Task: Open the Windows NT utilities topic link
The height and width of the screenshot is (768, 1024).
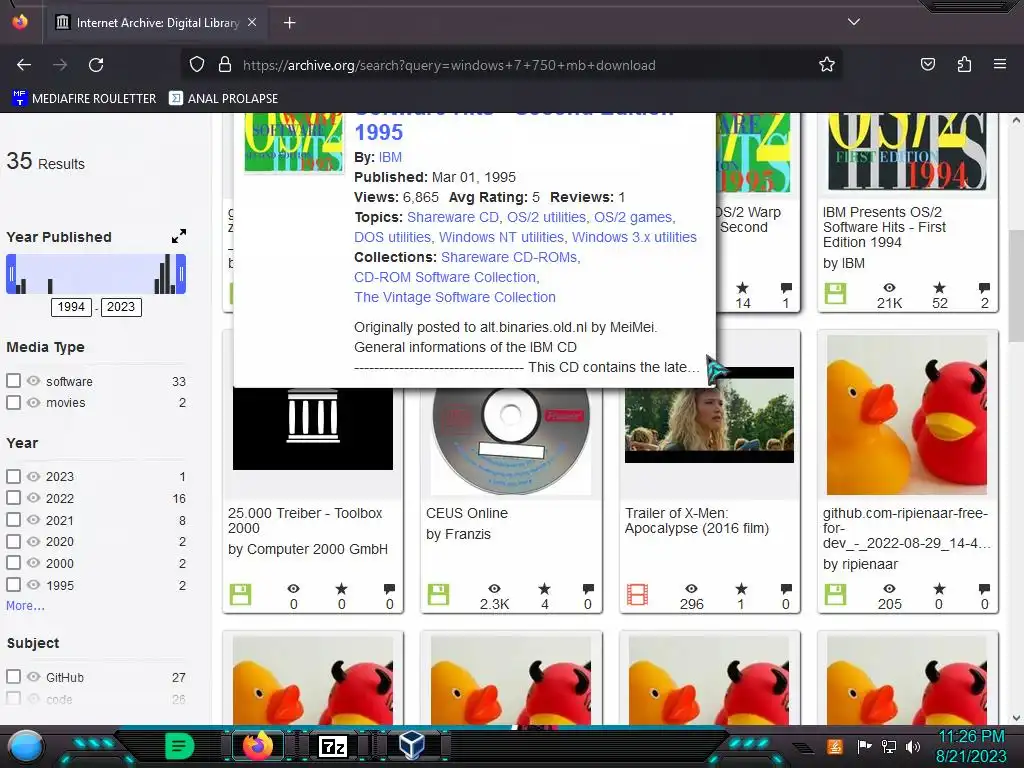Action: (501, 237)
